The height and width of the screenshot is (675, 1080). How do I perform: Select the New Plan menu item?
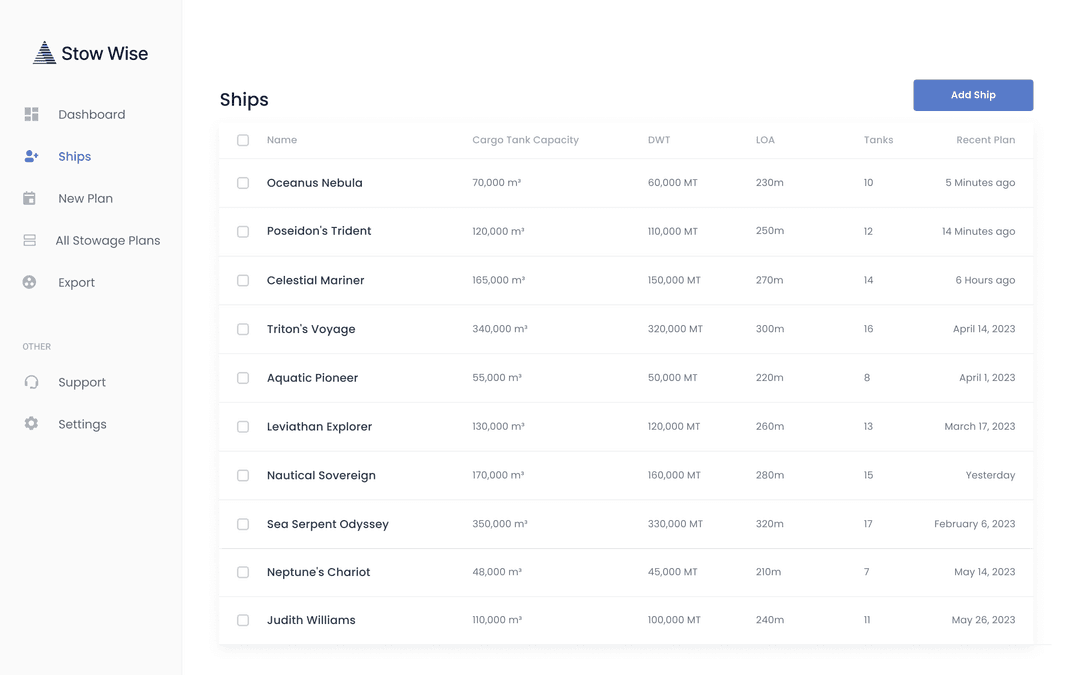[85, 198]
